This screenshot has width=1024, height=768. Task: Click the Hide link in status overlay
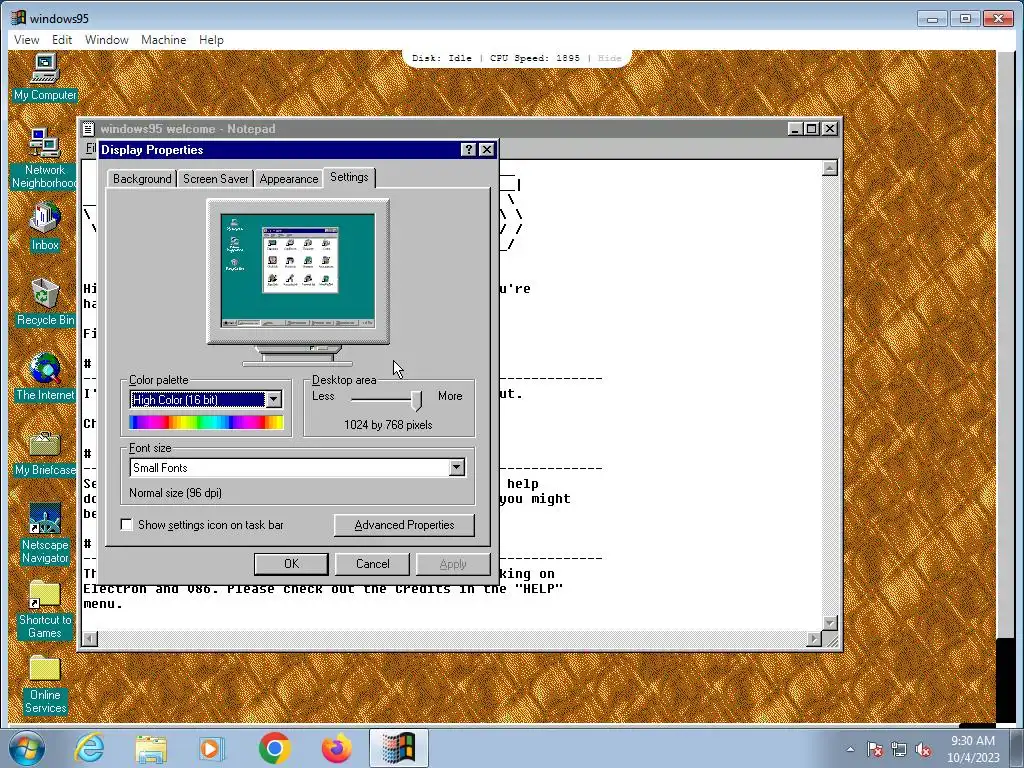(609, 58)
